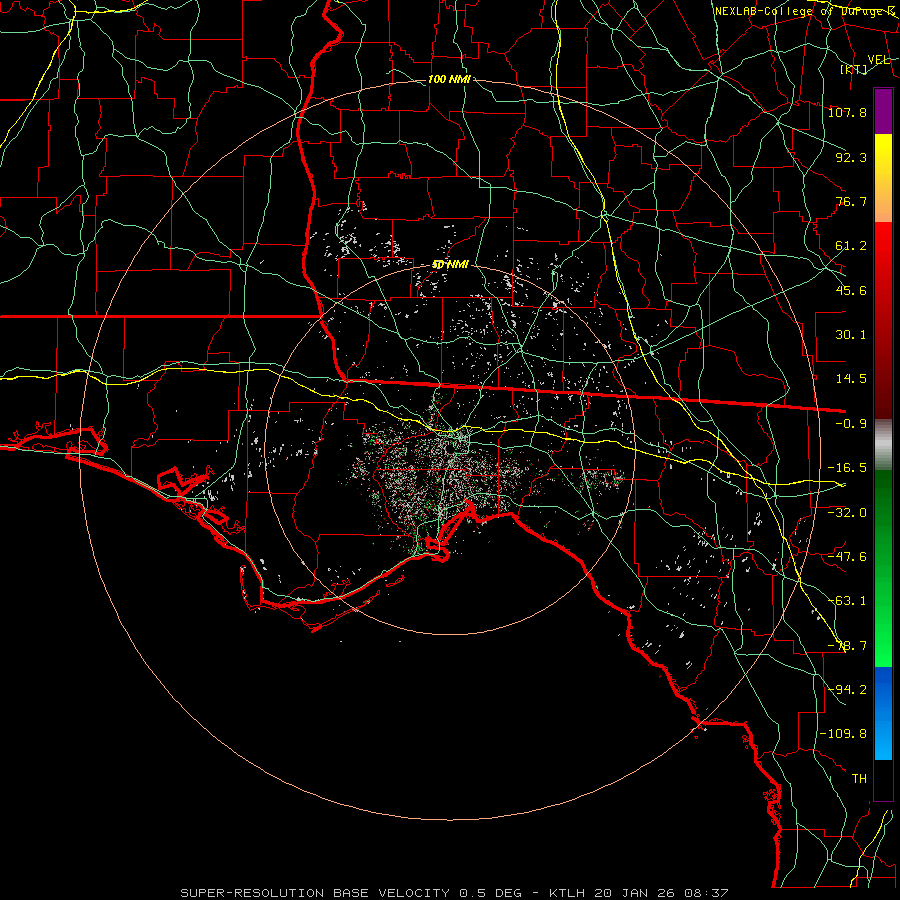Select the 107.8 legend value
The height and width of the screenshot is (900, 900).
847,112
